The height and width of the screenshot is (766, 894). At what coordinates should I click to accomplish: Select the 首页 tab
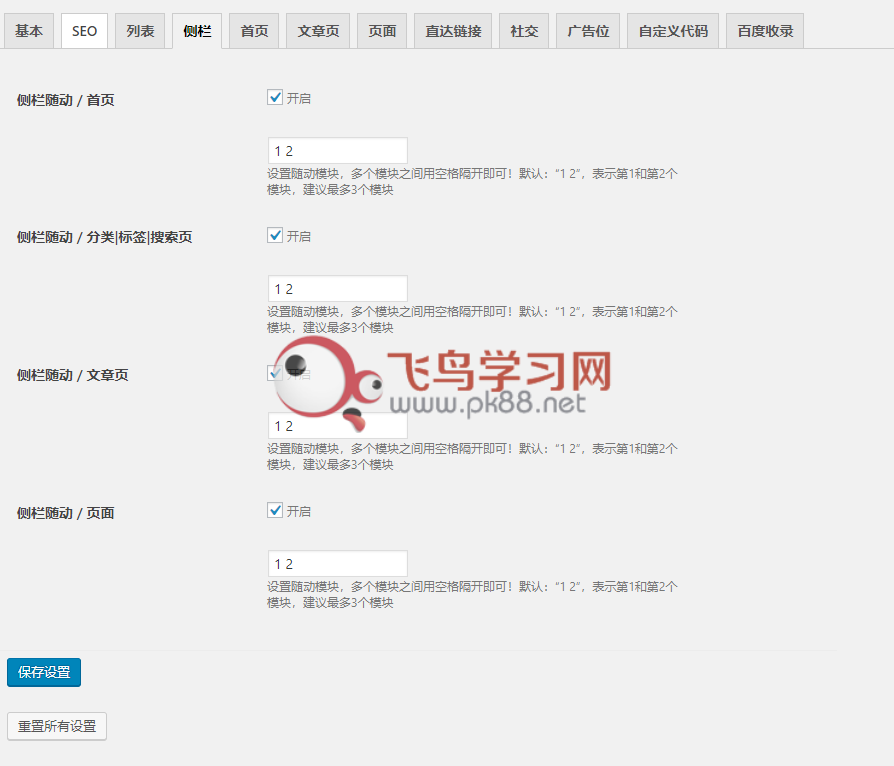254,31
